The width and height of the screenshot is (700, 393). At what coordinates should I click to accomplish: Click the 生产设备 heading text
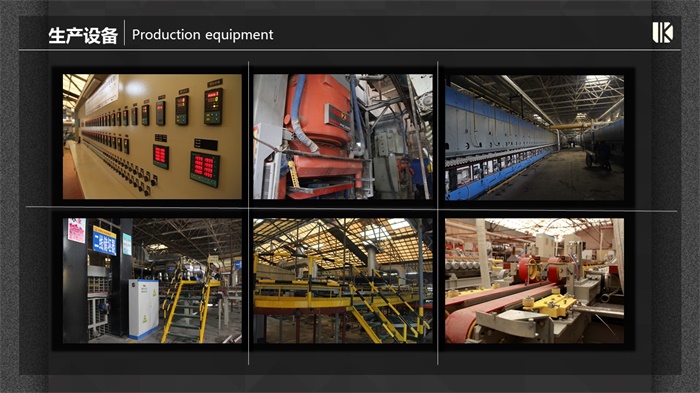tap(83, 35)
